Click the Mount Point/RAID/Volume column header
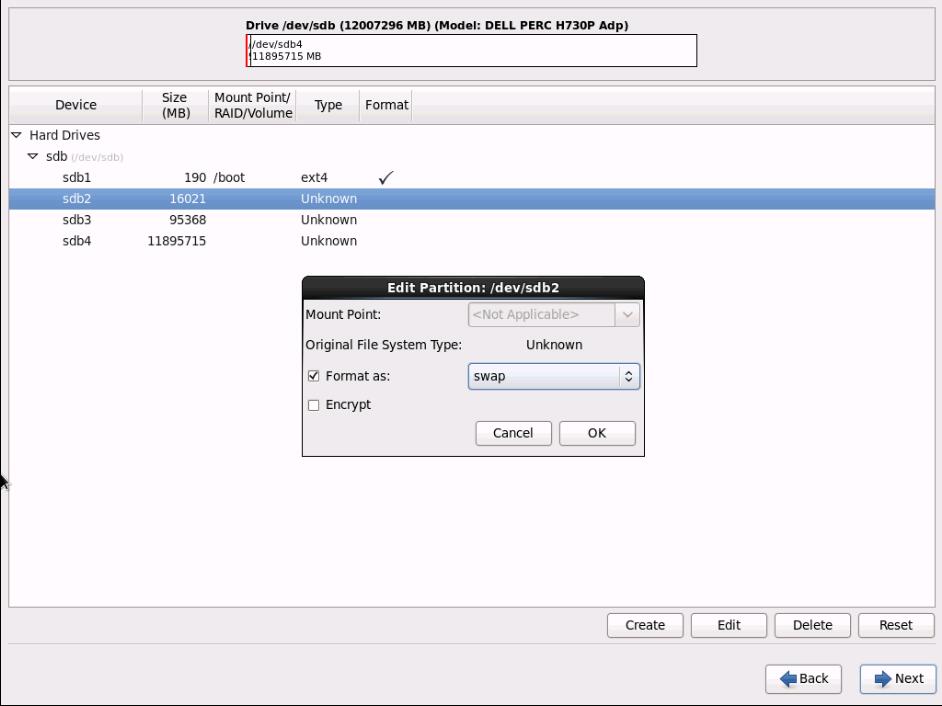Screen dimensions: 942x706 [253, 105]
